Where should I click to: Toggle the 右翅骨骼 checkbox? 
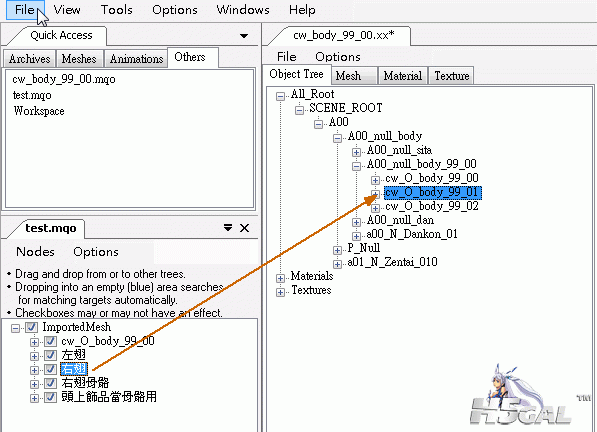click(50, 383)
